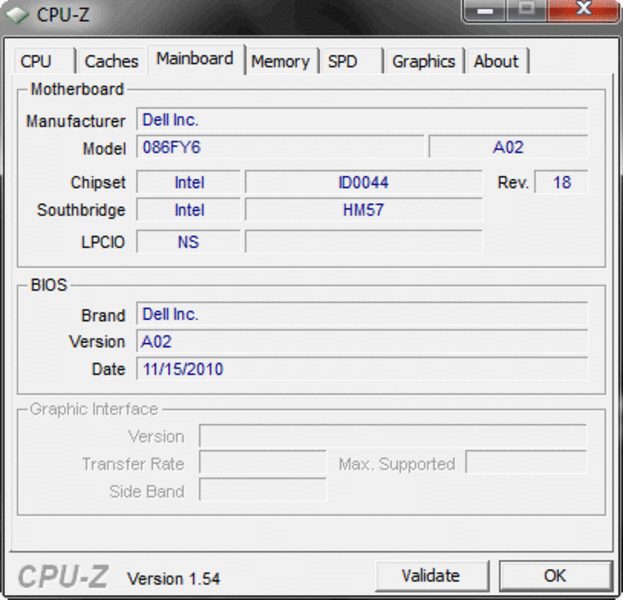Click the Model field 086FY6
Viewport: 623px width, 600px height.
(x=280, y=147)
